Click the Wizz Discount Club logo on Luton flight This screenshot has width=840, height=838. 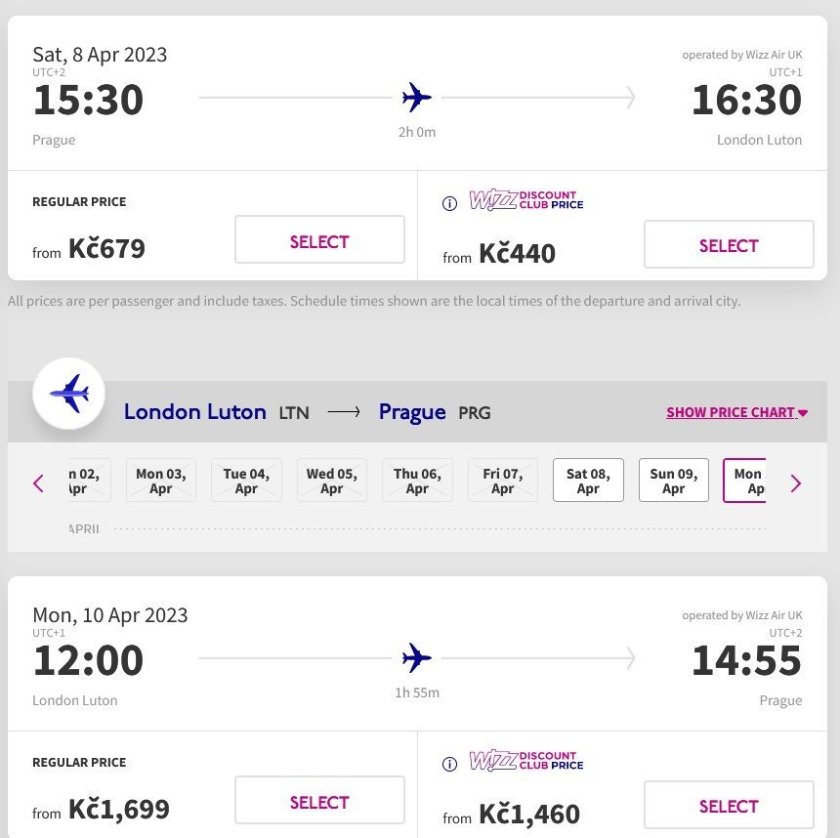pos(526,762)
